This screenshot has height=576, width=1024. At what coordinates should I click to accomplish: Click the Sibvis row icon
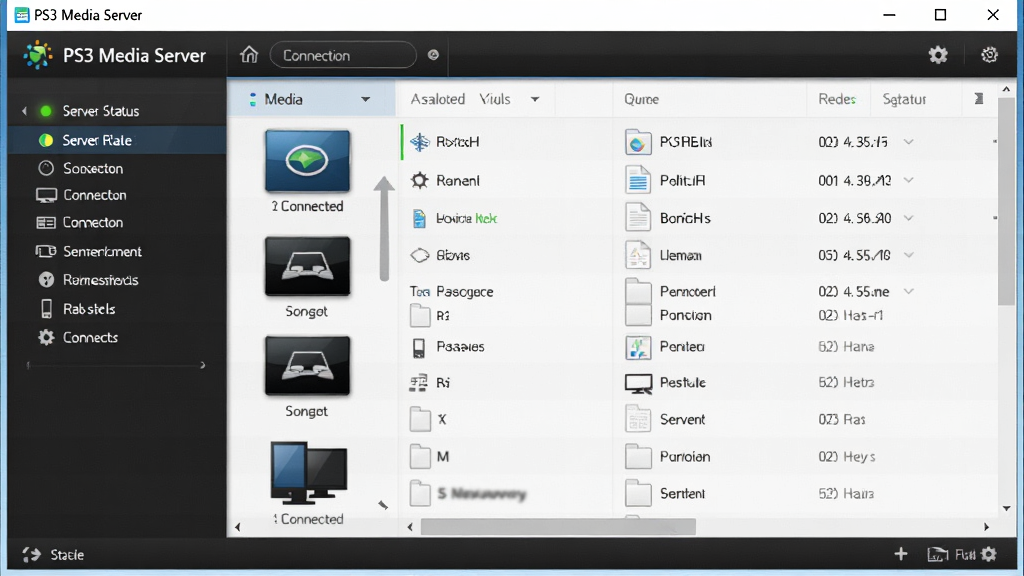(419, 255)
